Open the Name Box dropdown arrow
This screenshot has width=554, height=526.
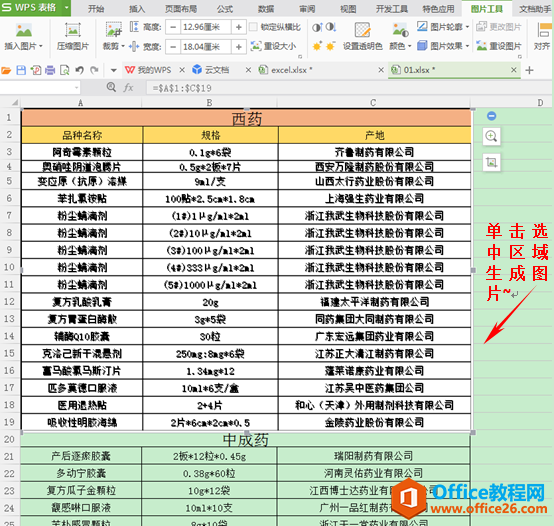tap(77, 88)
